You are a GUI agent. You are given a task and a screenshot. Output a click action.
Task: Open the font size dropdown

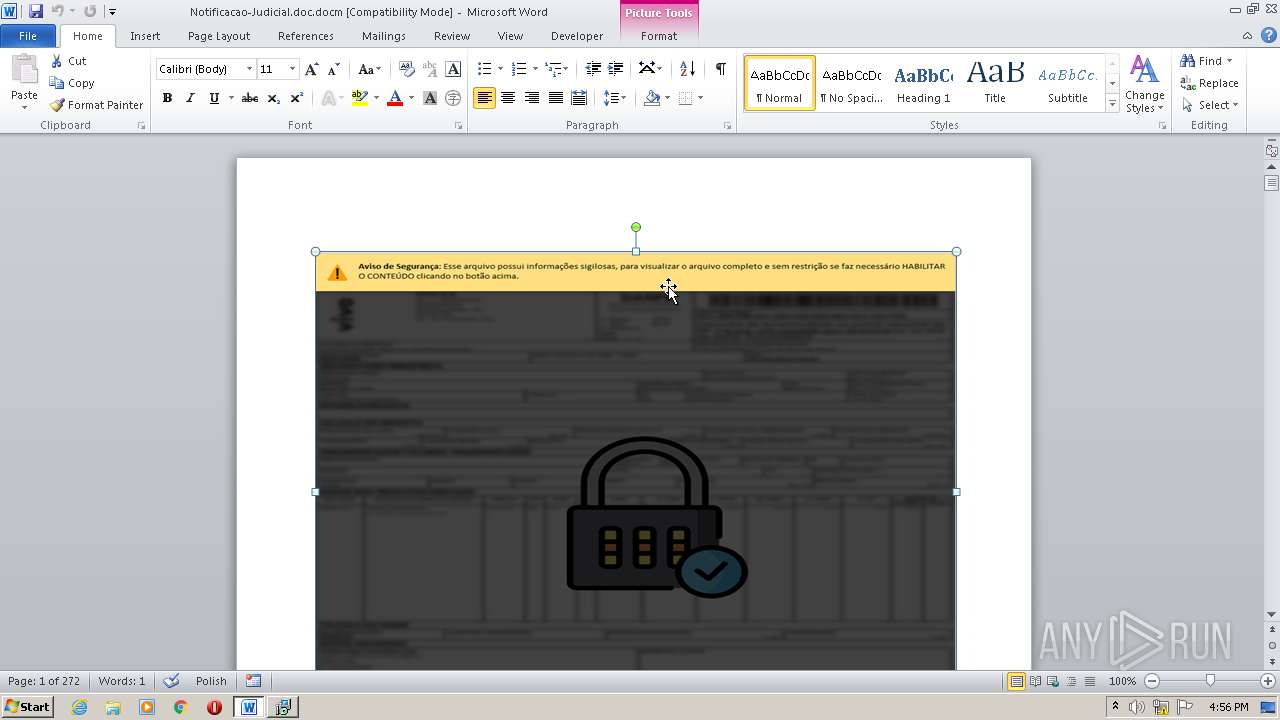[292, 69]
